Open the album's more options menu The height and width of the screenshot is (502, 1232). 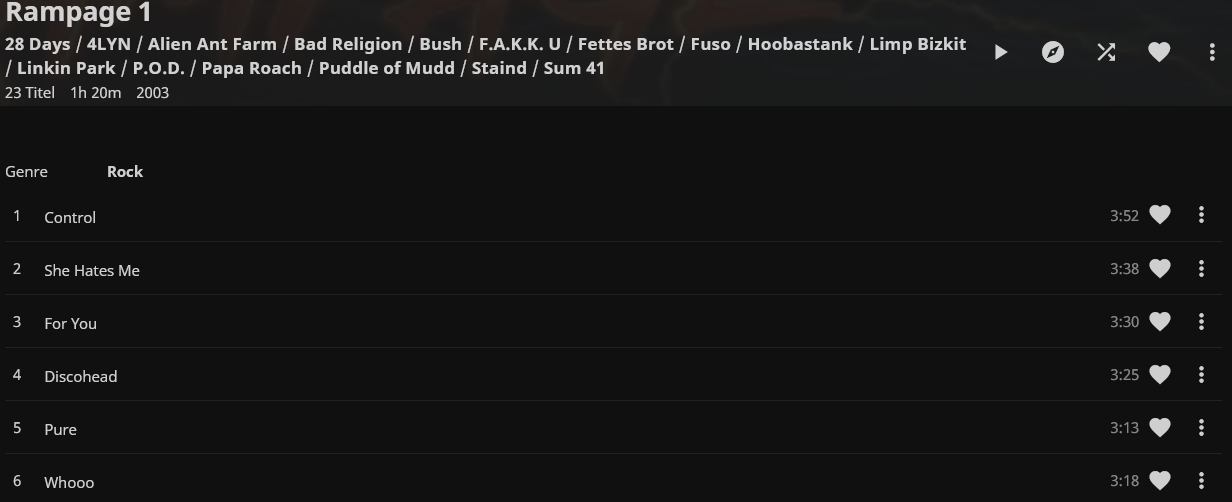[x=1212, y=52]
